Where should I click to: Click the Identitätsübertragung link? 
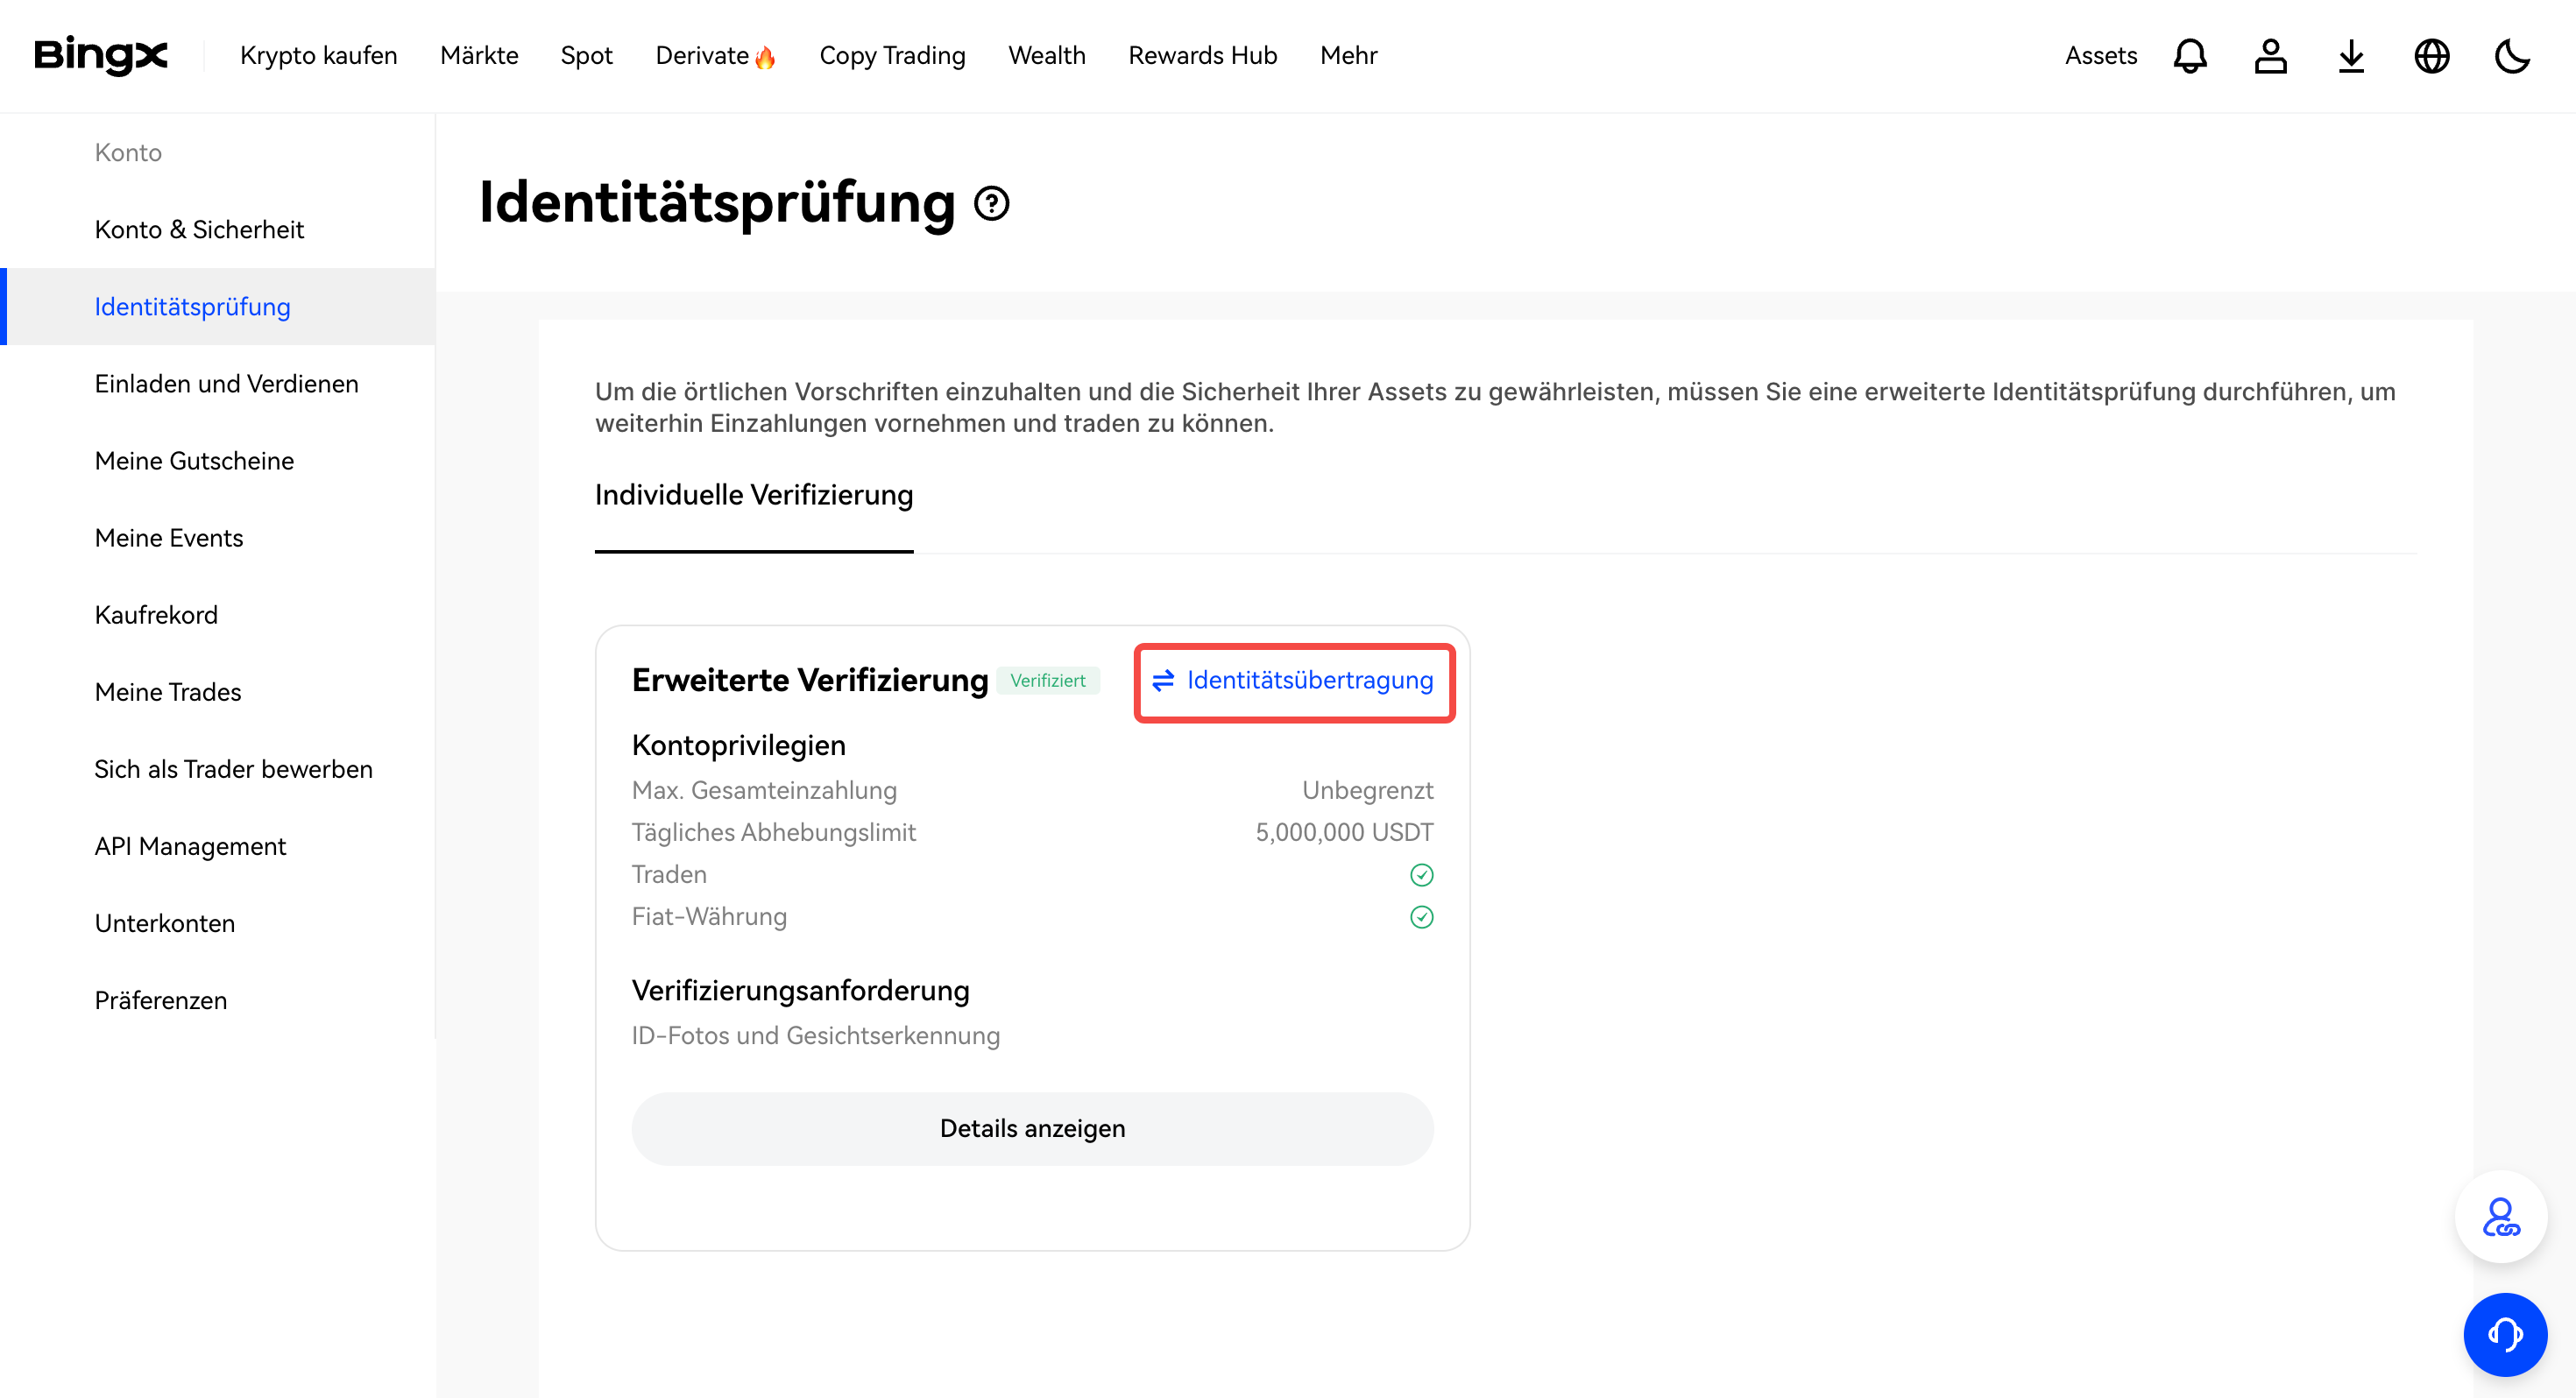pos(1309,680)
